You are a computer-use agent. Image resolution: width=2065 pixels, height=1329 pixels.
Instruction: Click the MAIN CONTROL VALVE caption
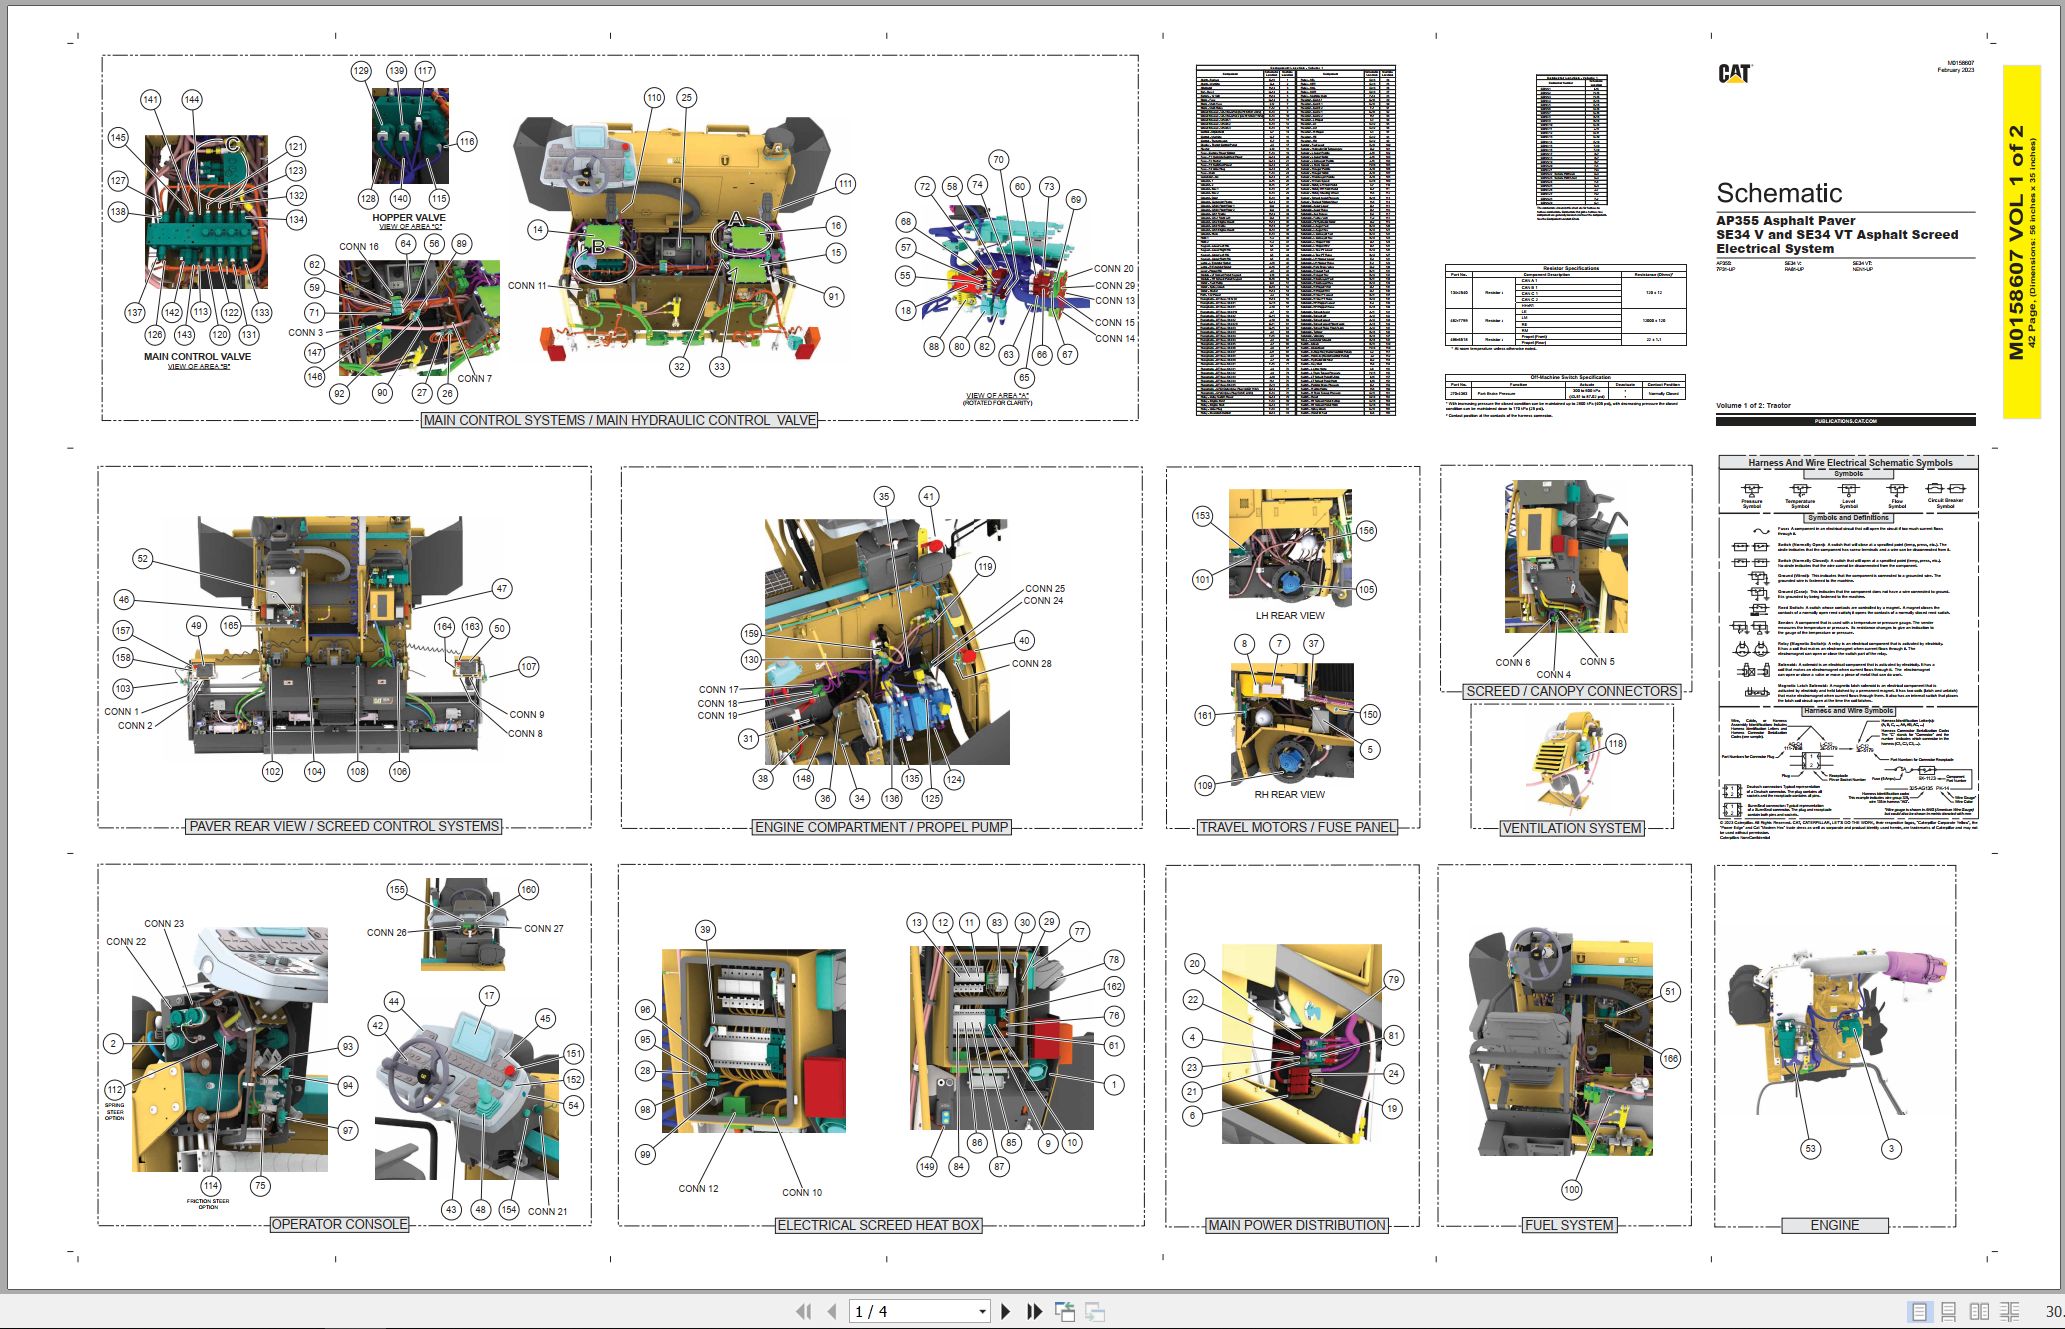coord(197,356)
